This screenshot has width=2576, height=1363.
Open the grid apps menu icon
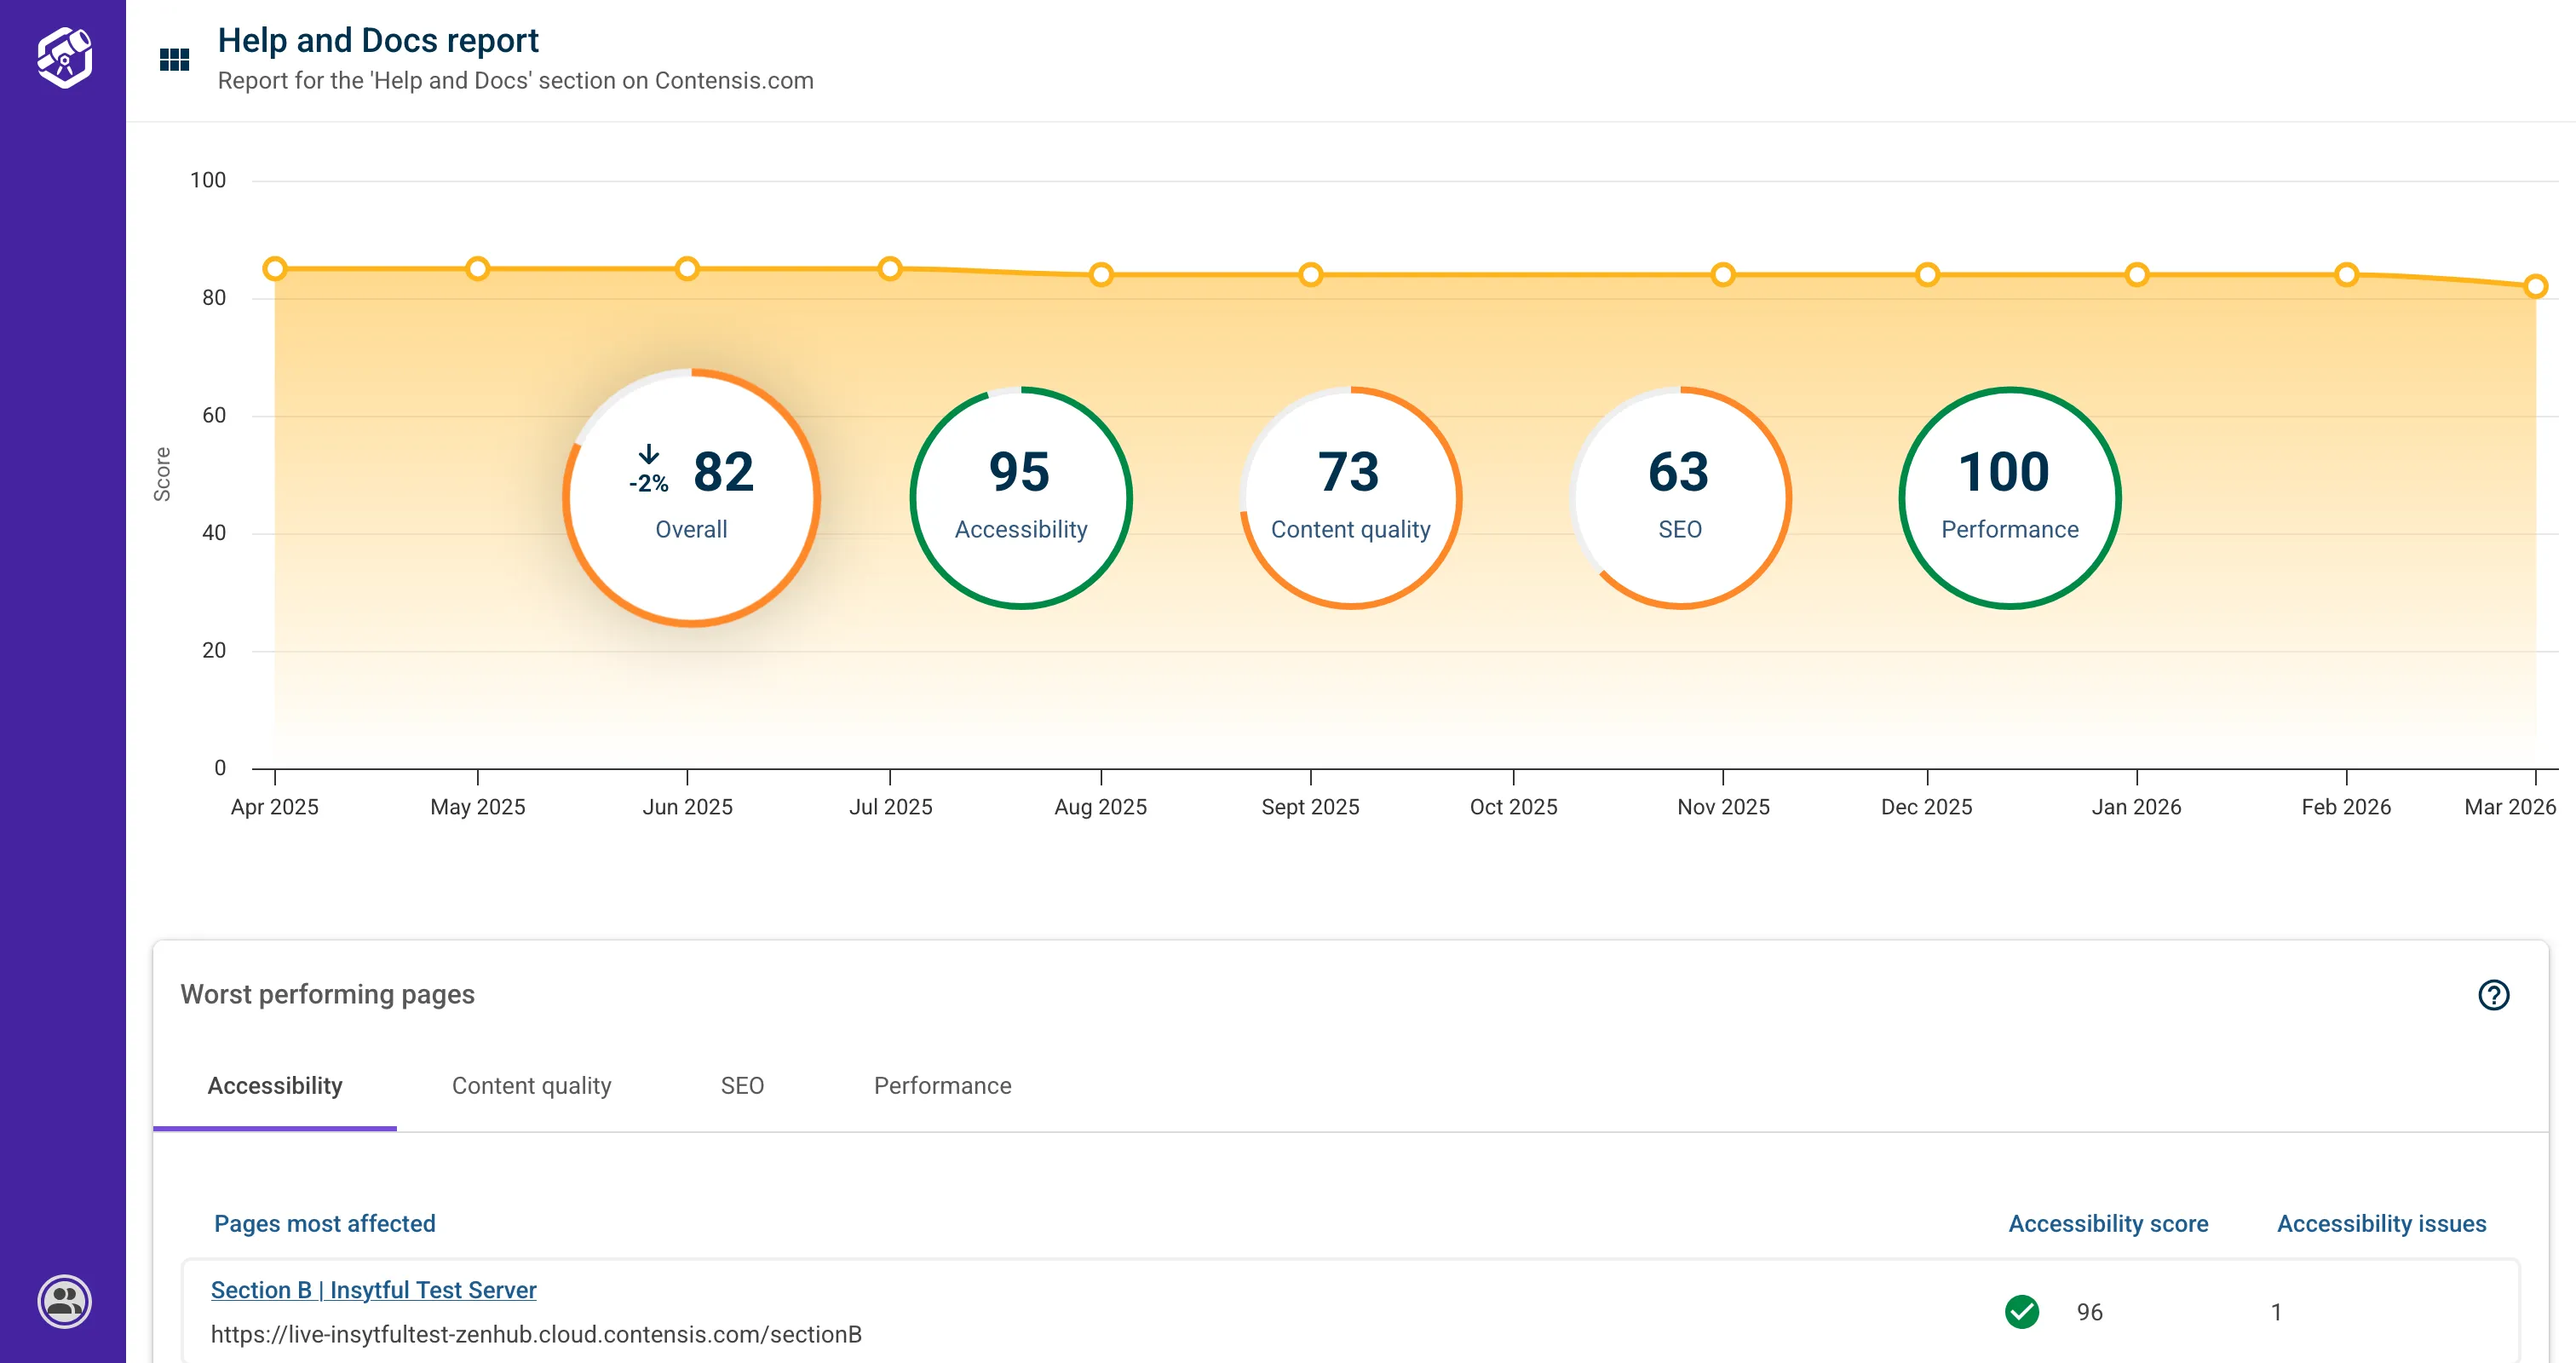pos(174,60)
